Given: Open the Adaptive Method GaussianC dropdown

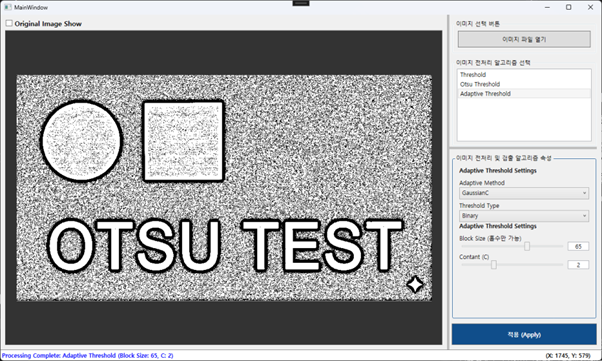Looking at the screenshot, I should (524, 193).
